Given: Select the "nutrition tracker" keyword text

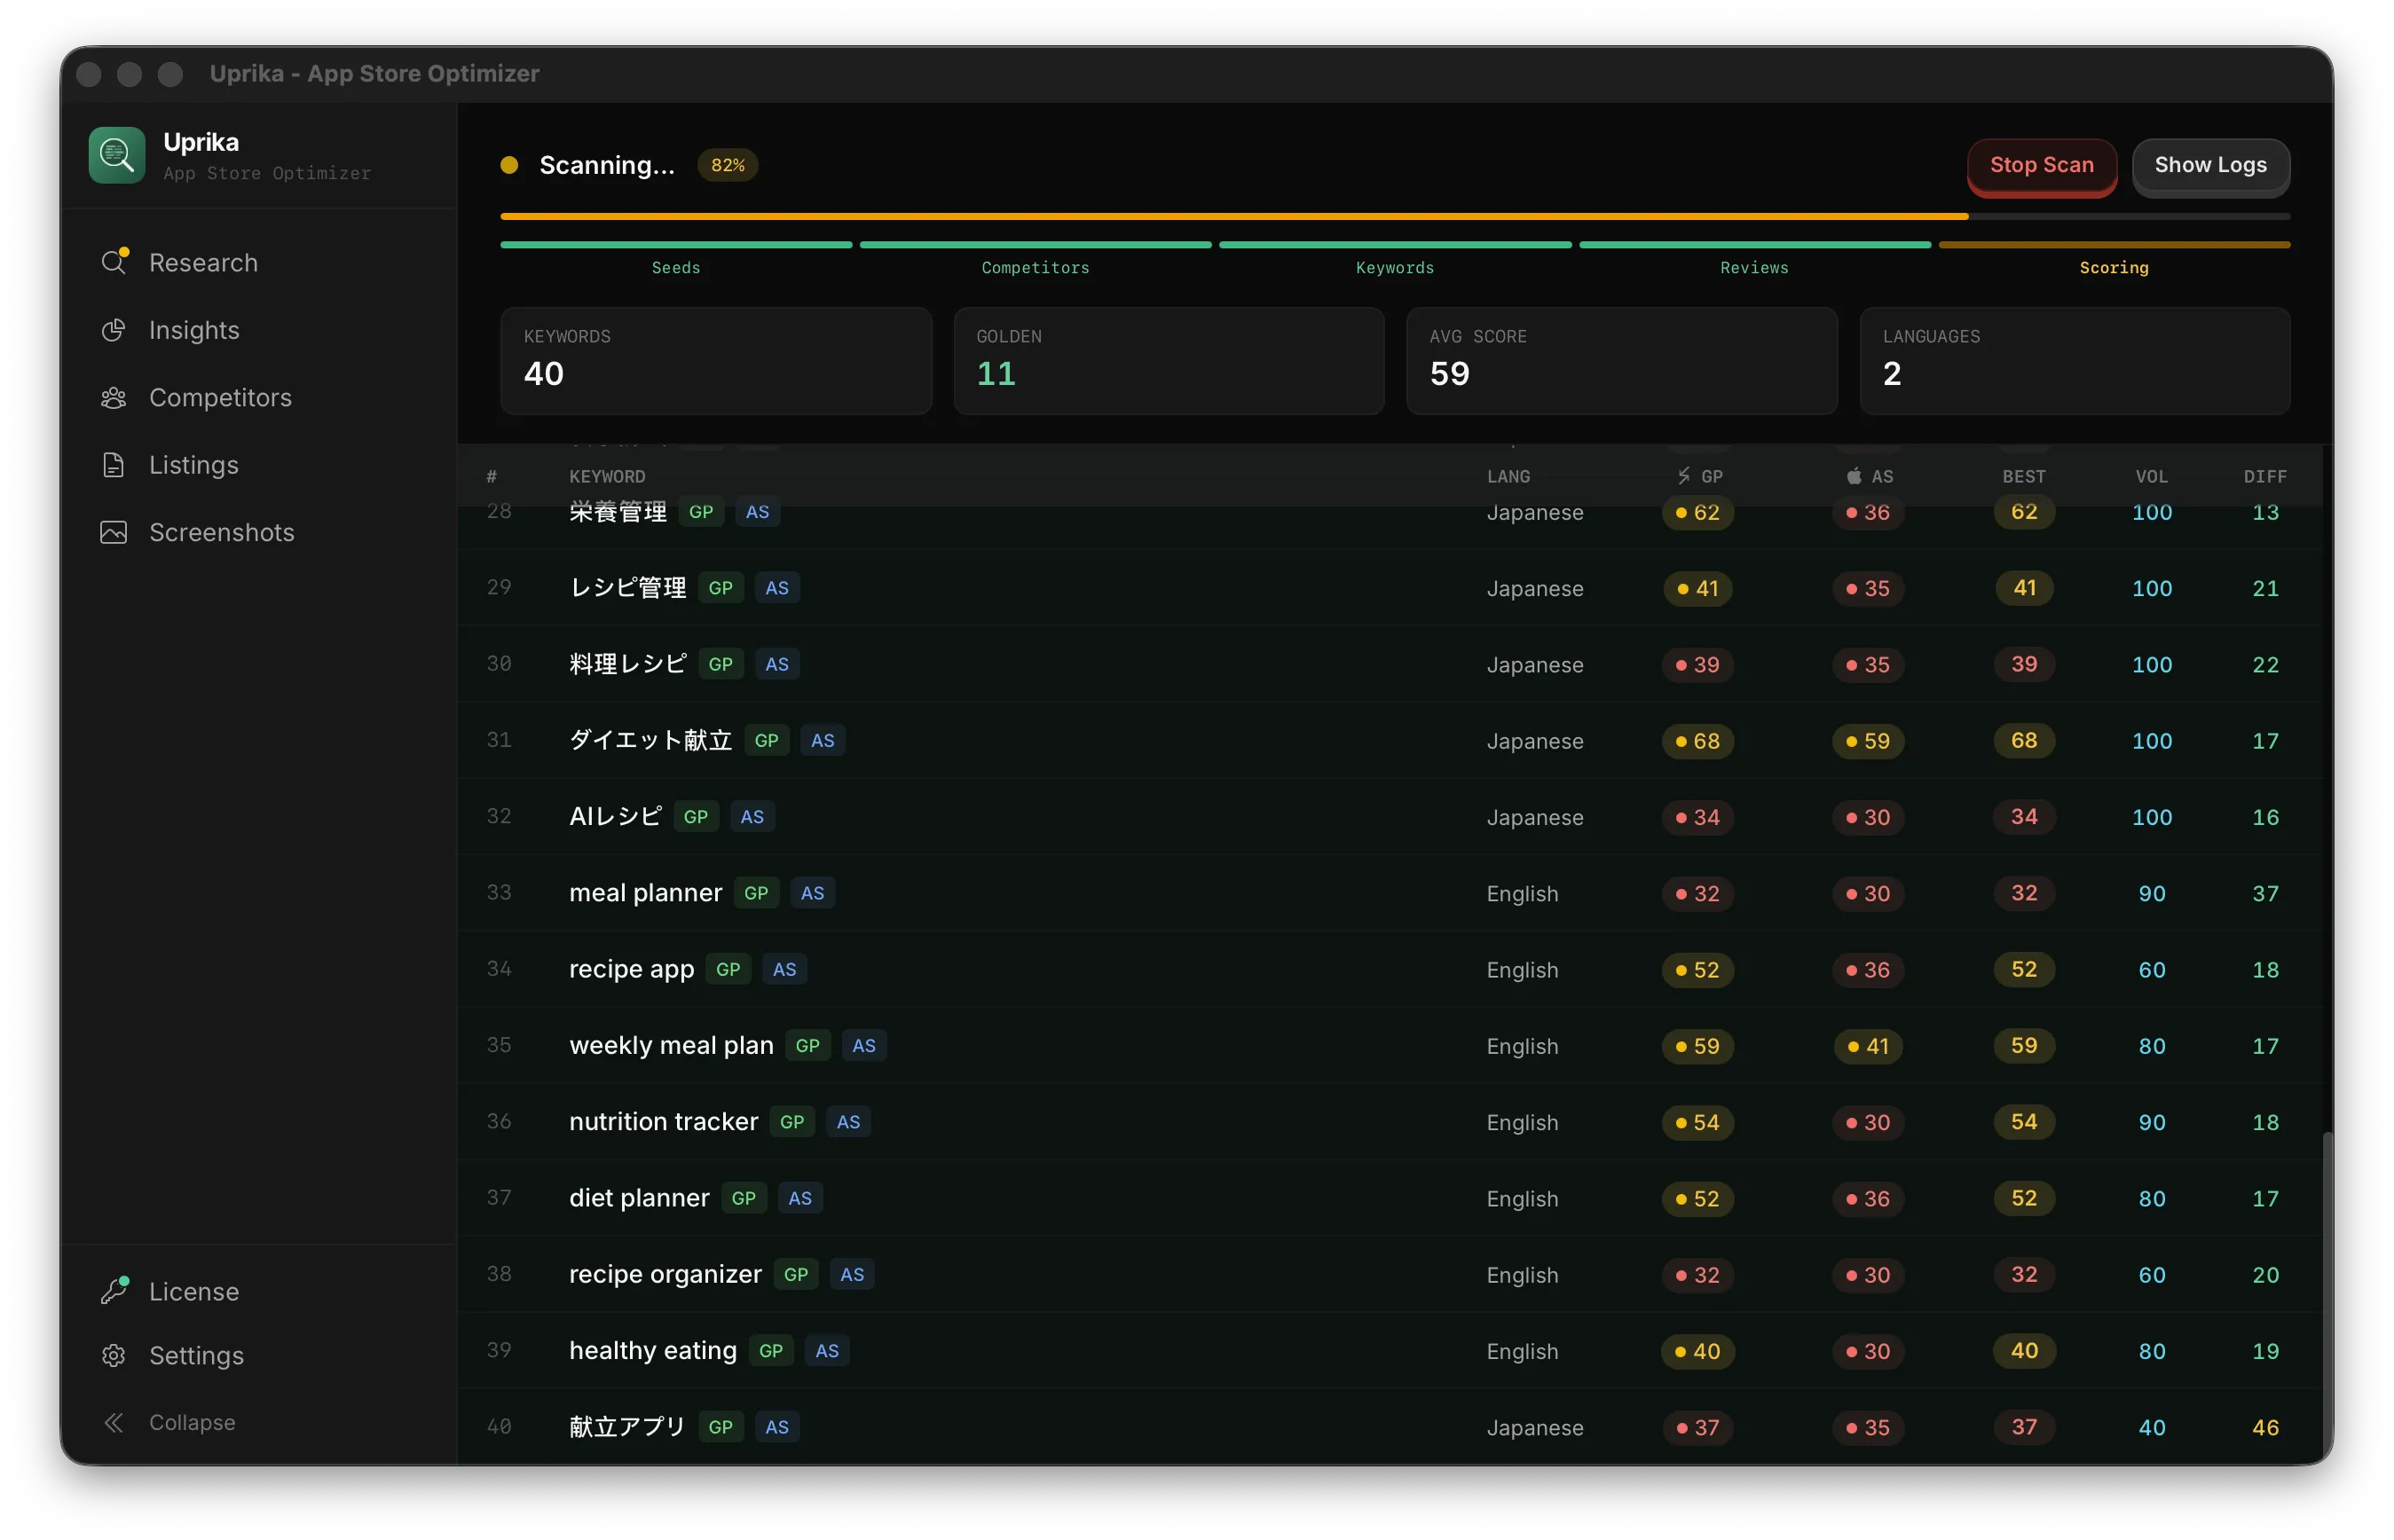Looking at the screenshot, I should [663, 1122].
